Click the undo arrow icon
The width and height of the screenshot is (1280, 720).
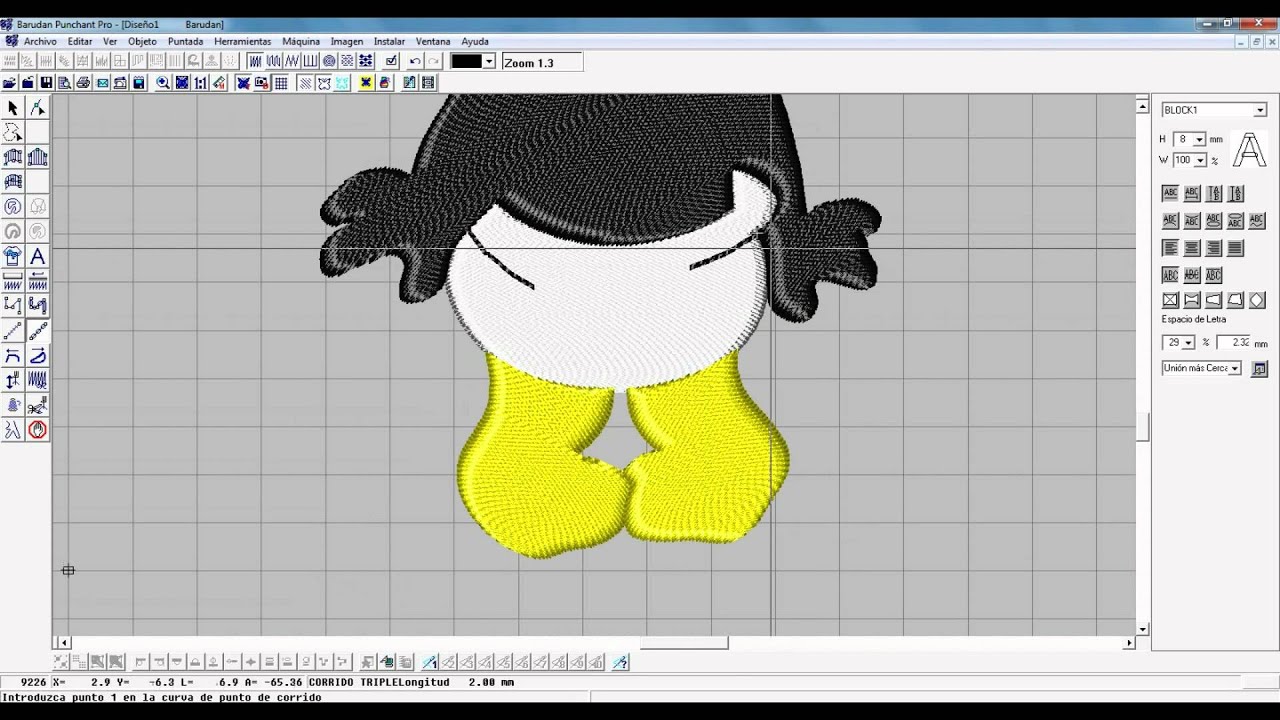415,62
